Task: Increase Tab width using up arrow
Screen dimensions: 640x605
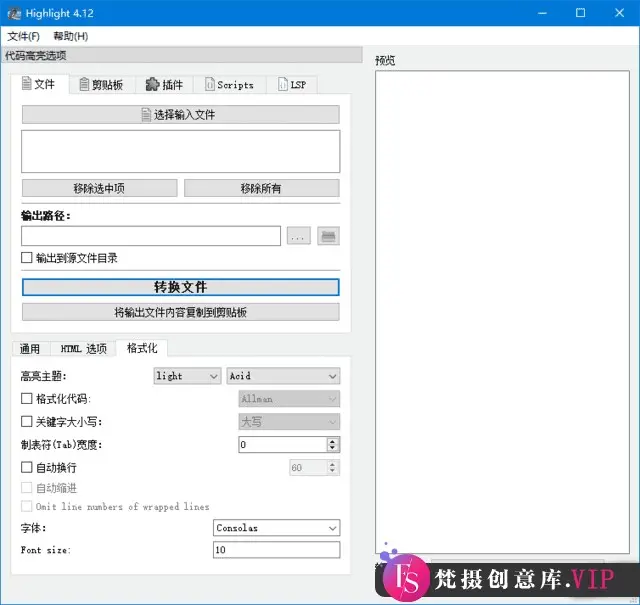Action: click(333, 441)
